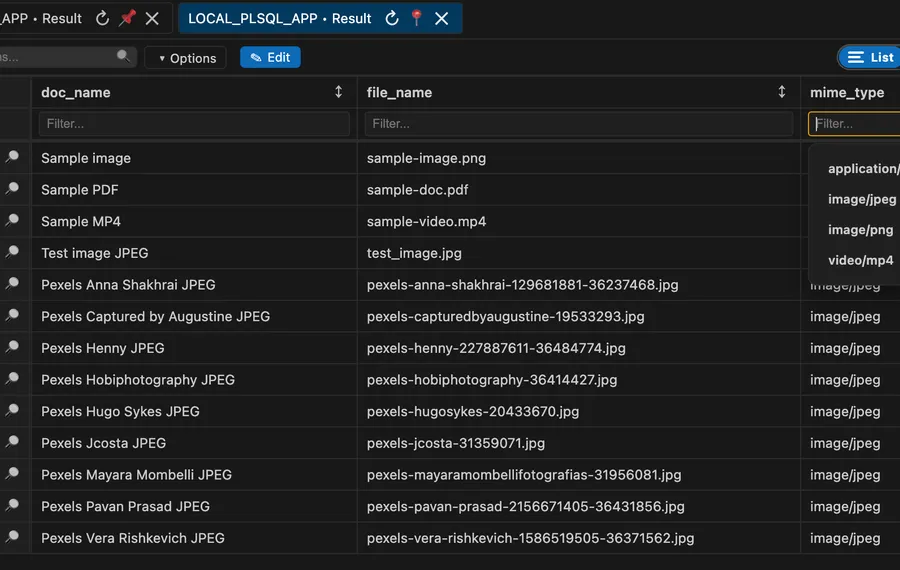The width and height of the screenshot is (900, 570).
Task: Click the Sample MP4 doc_name cell
Action: 194,221
